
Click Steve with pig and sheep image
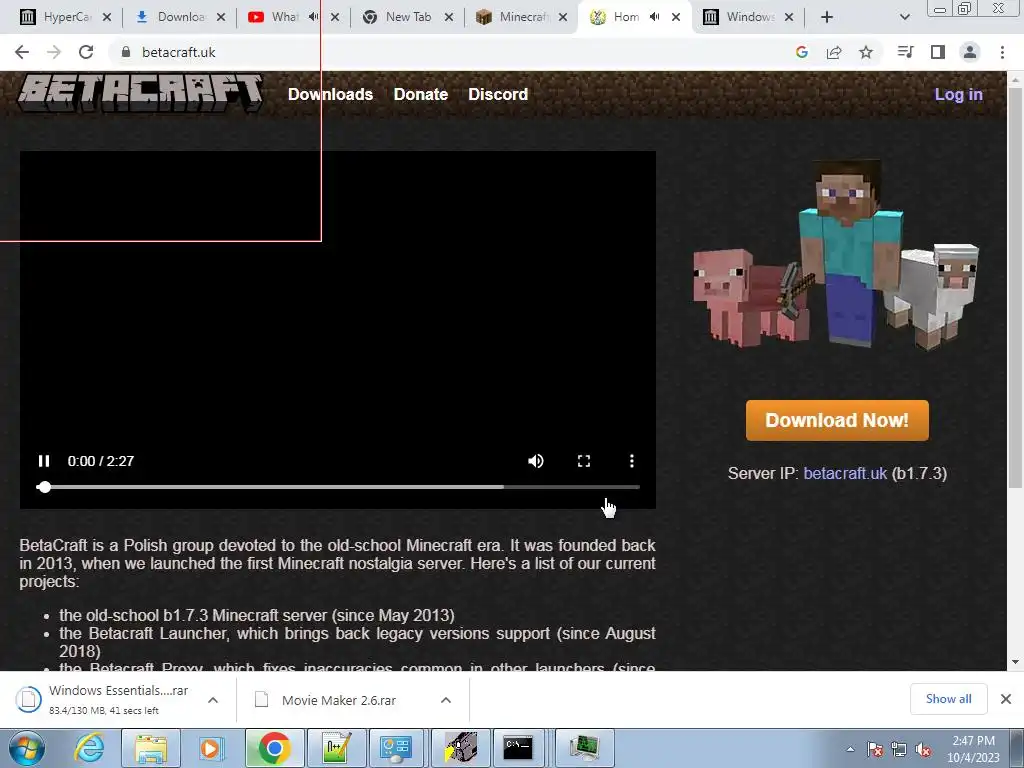coord(837,255)
